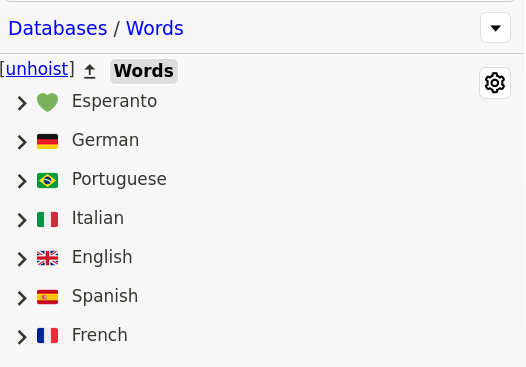Screen dimensions: 526x367
Task: Click the Spanish flag icon
Action: click(x=47, y=297)
